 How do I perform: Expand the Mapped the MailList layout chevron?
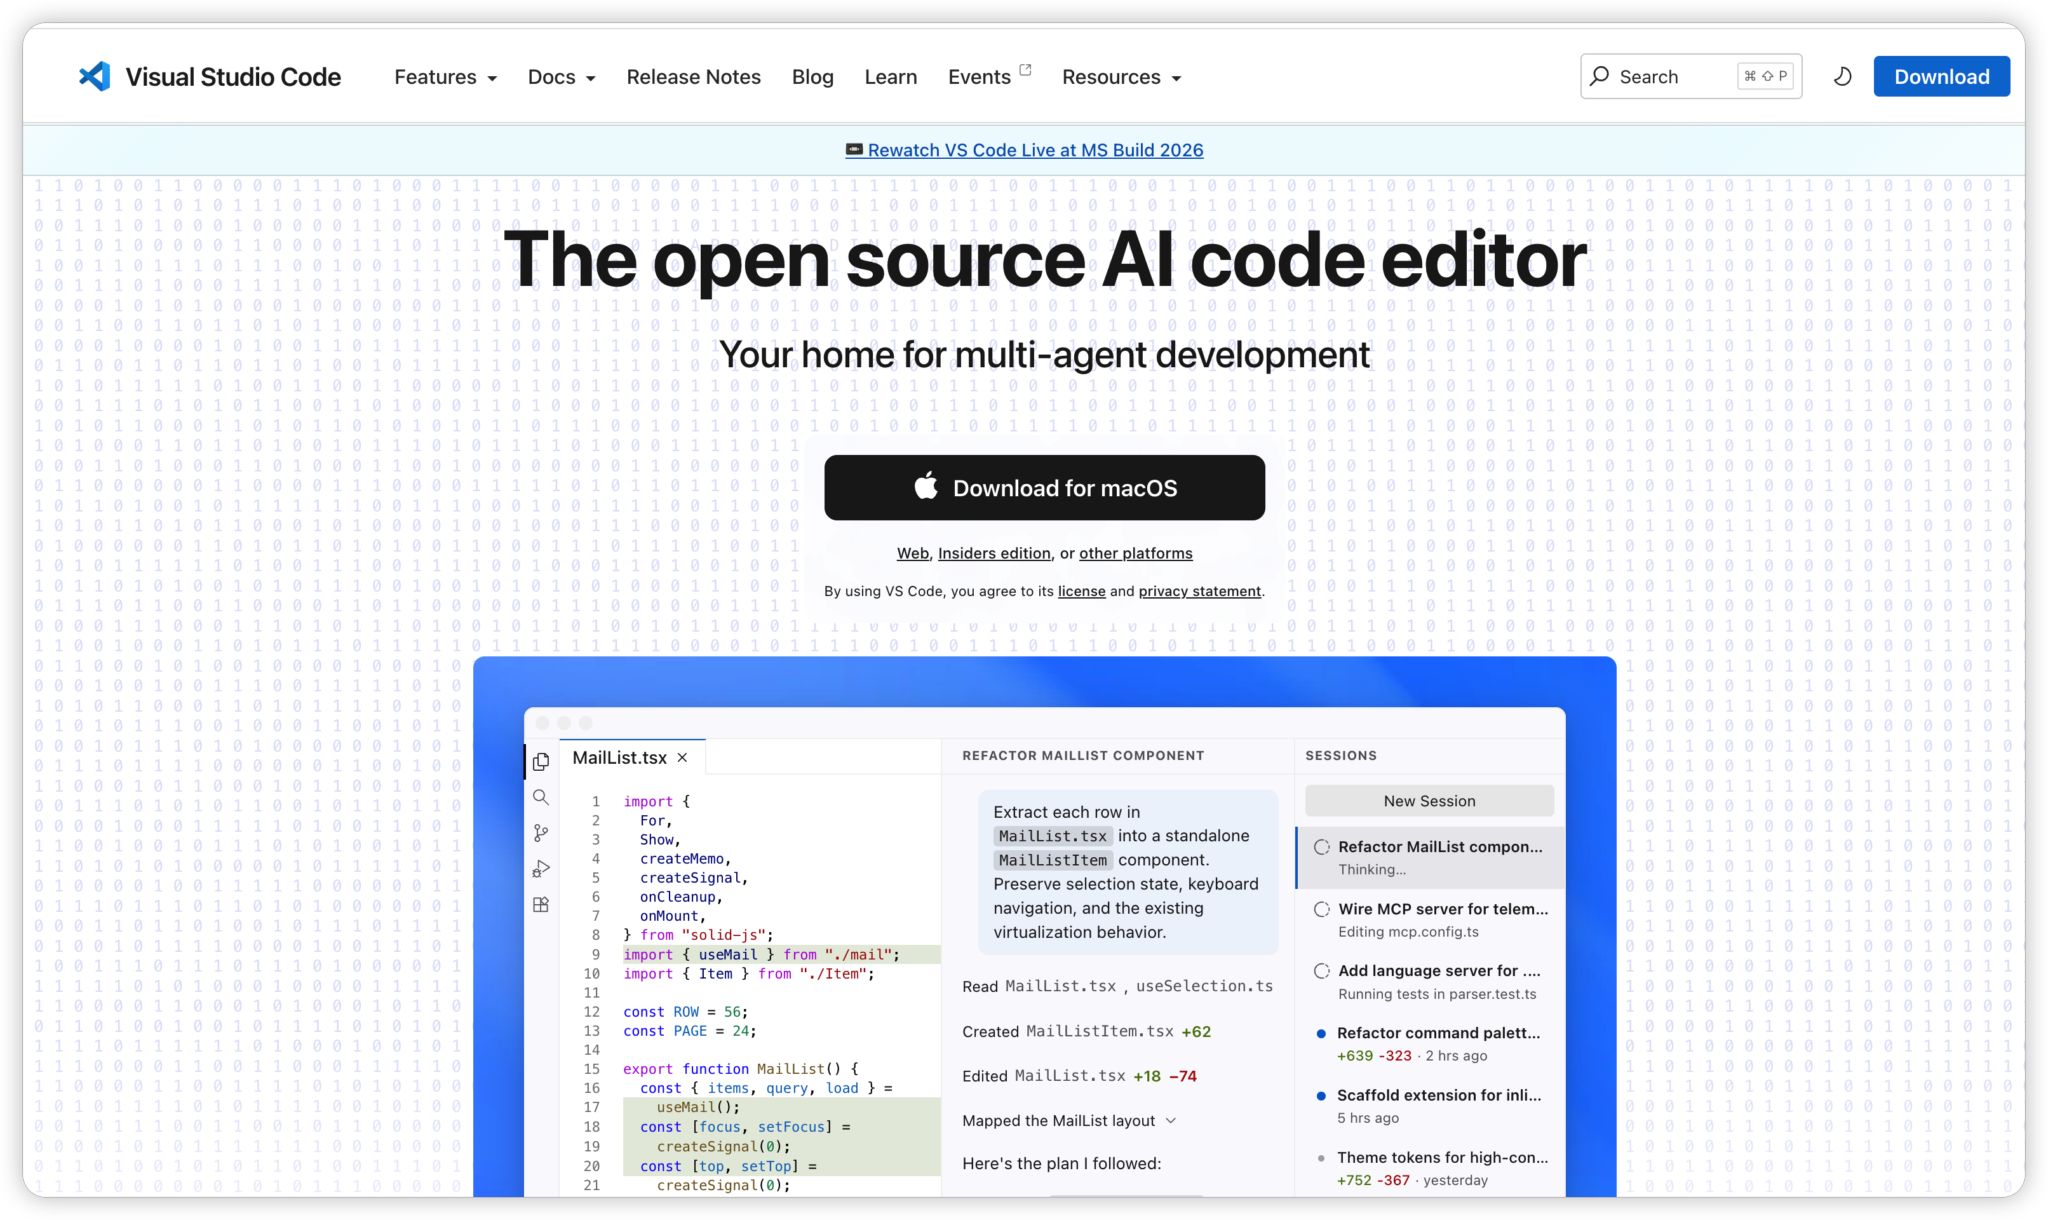[1171, 1121]
